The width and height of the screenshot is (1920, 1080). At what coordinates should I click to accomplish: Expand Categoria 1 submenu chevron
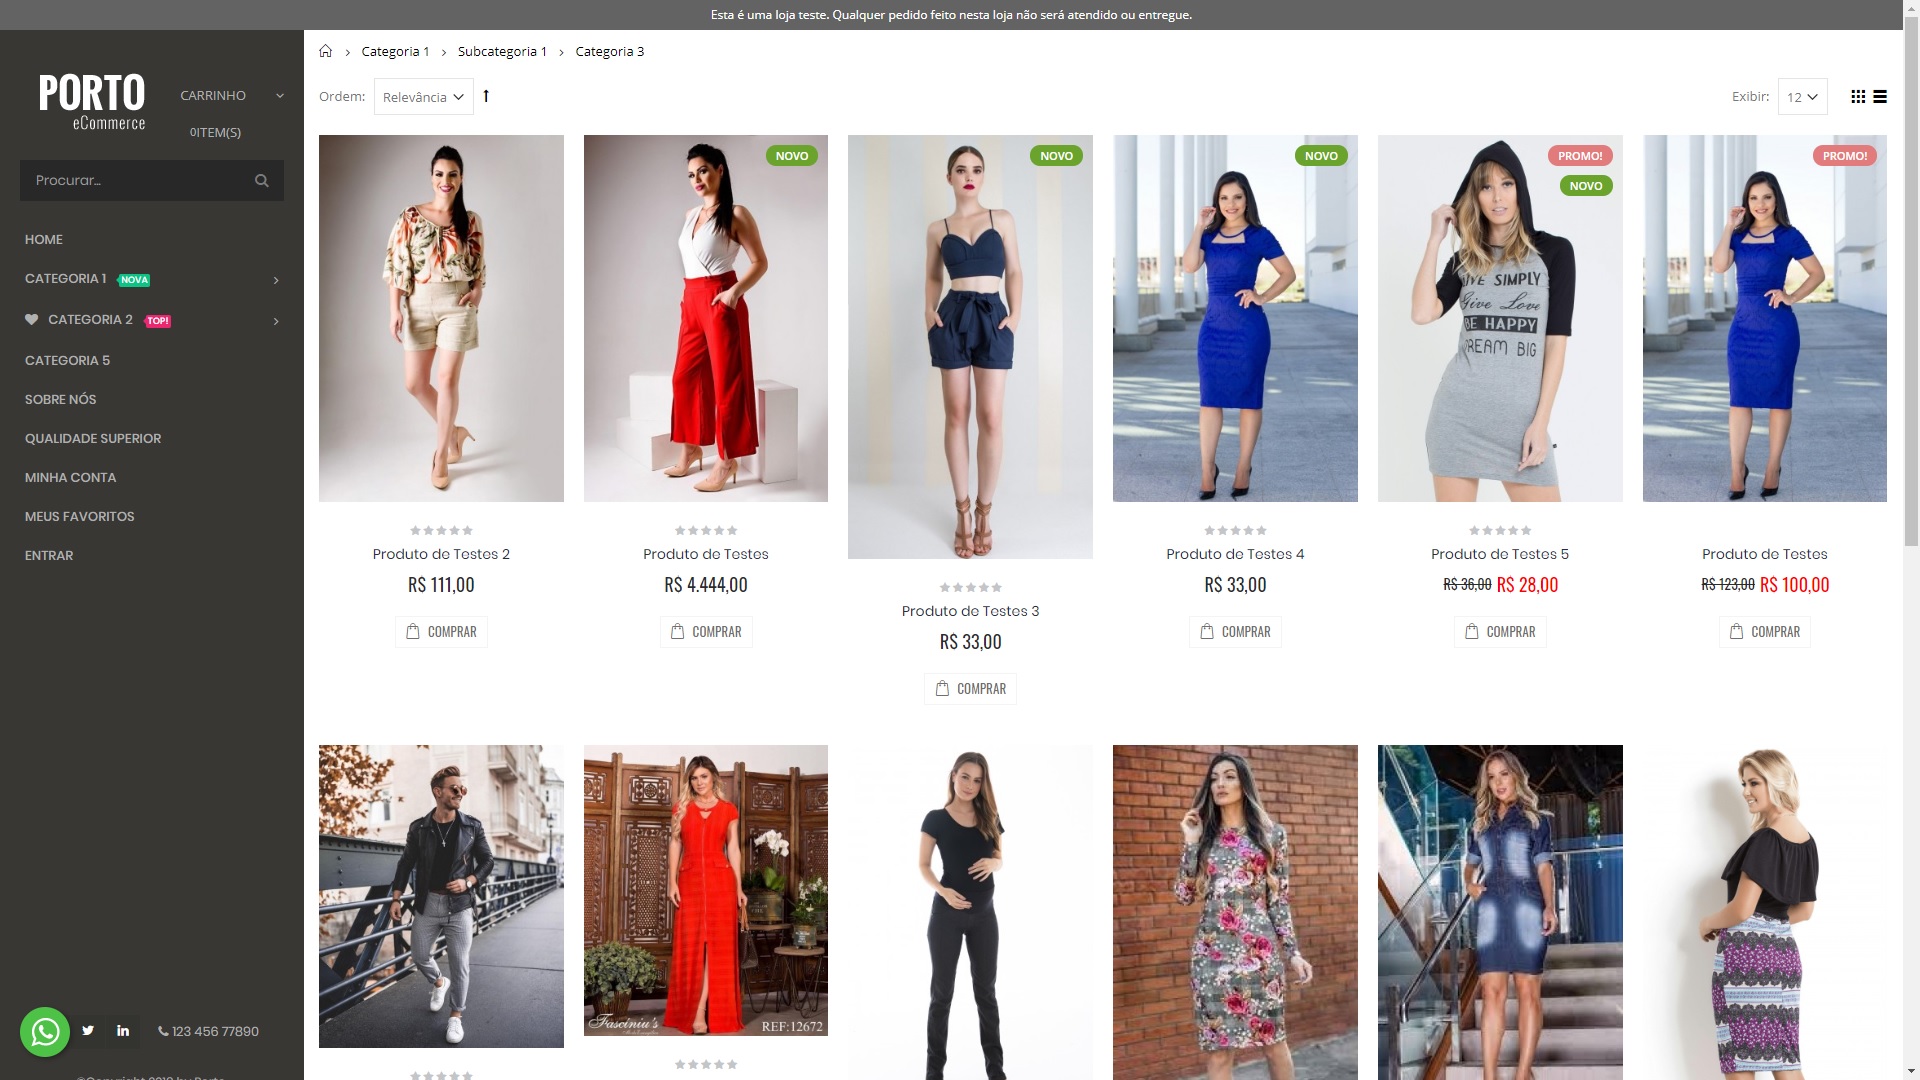276,280
